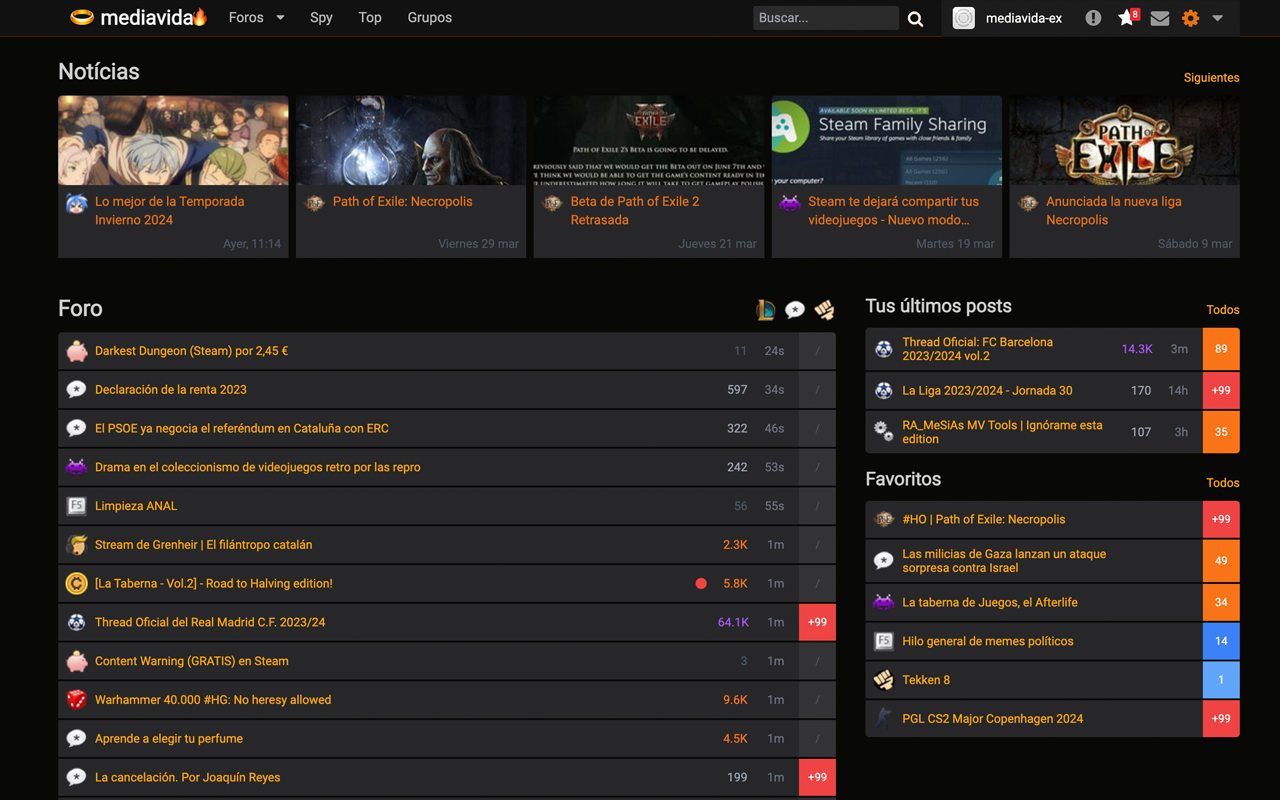Click football icon beside Real Madrid thread

pos(76,622)
